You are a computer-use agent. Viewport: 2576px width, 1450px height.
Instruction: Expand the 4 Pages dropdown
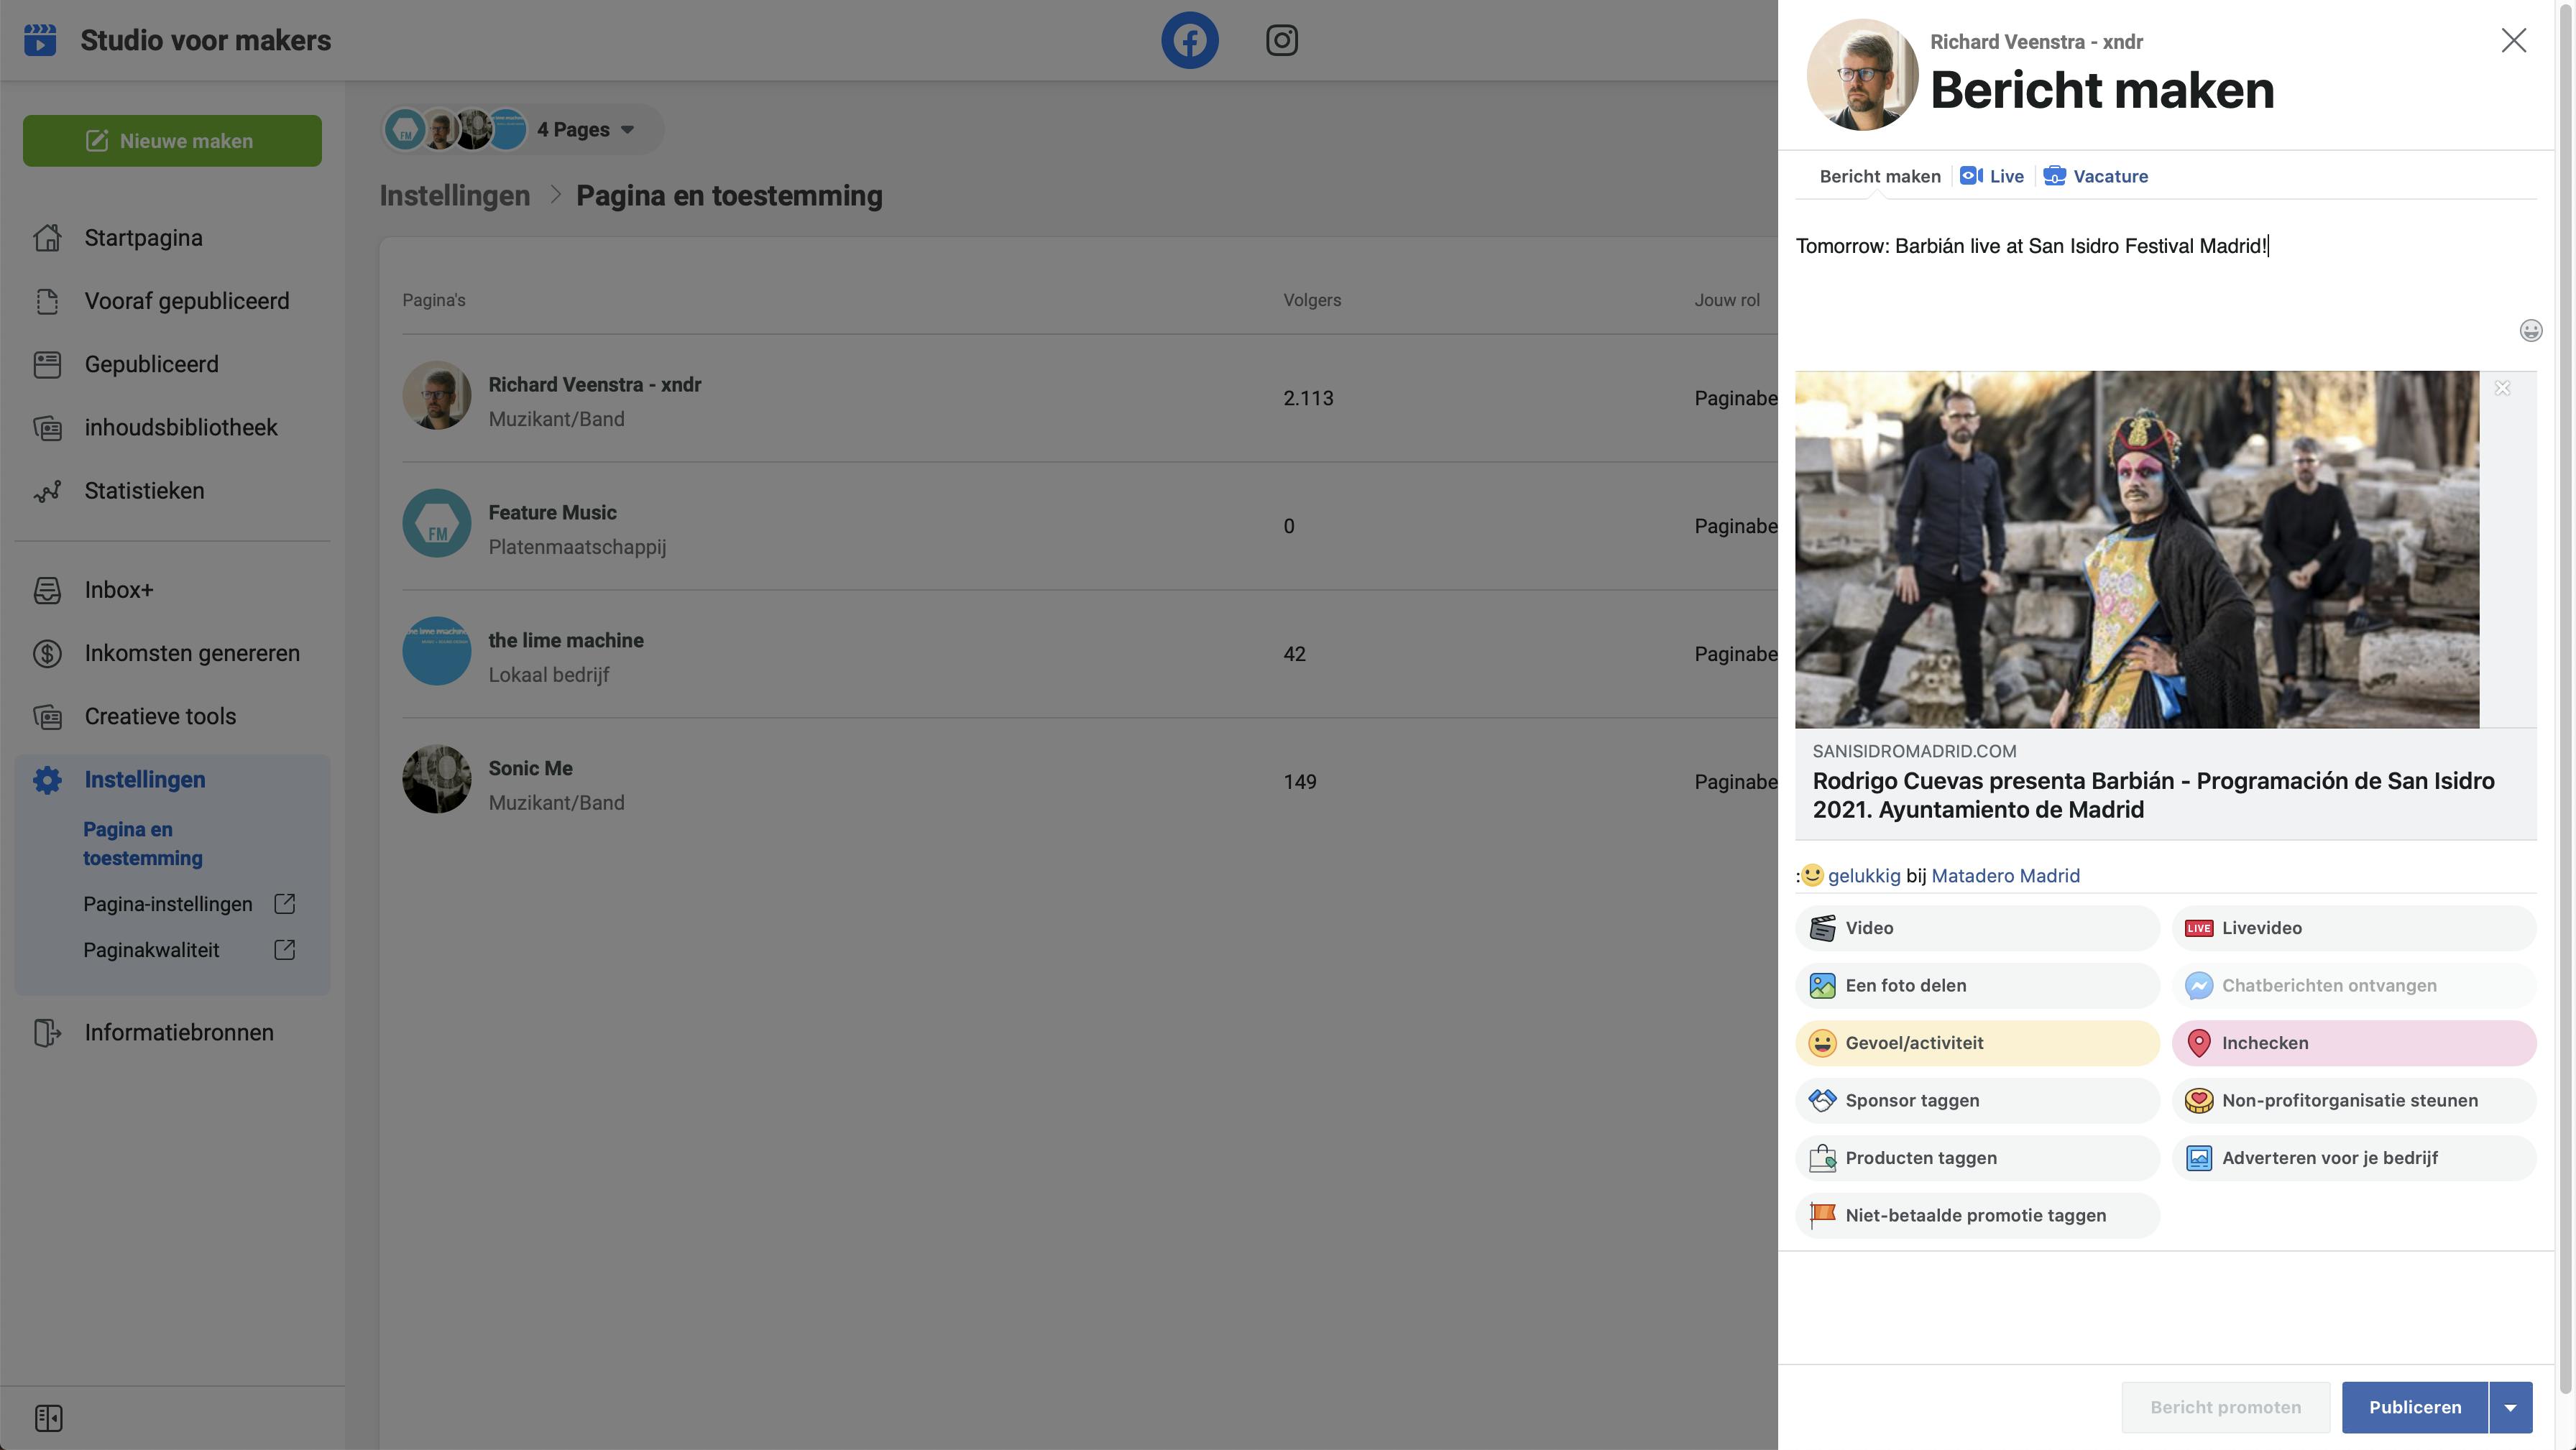(585, 130)
